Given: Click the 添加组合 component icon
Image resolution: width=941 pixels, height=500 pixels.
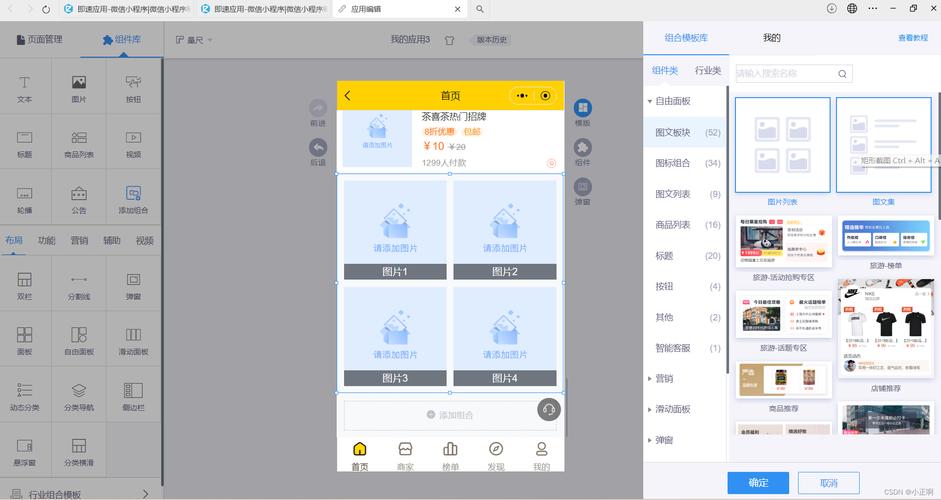Looking at the screenshot, I should tap(133, 193).
